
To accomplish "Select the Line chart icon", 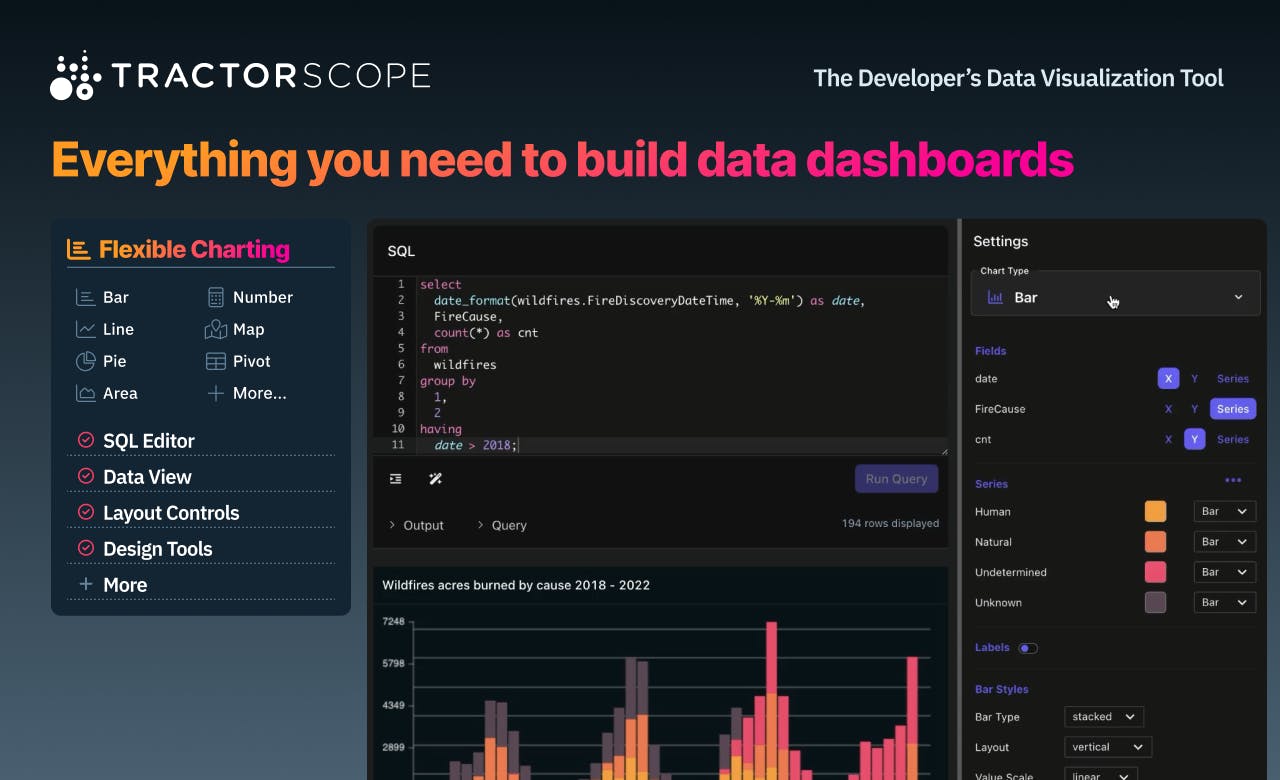I will (x=85, y=329).
